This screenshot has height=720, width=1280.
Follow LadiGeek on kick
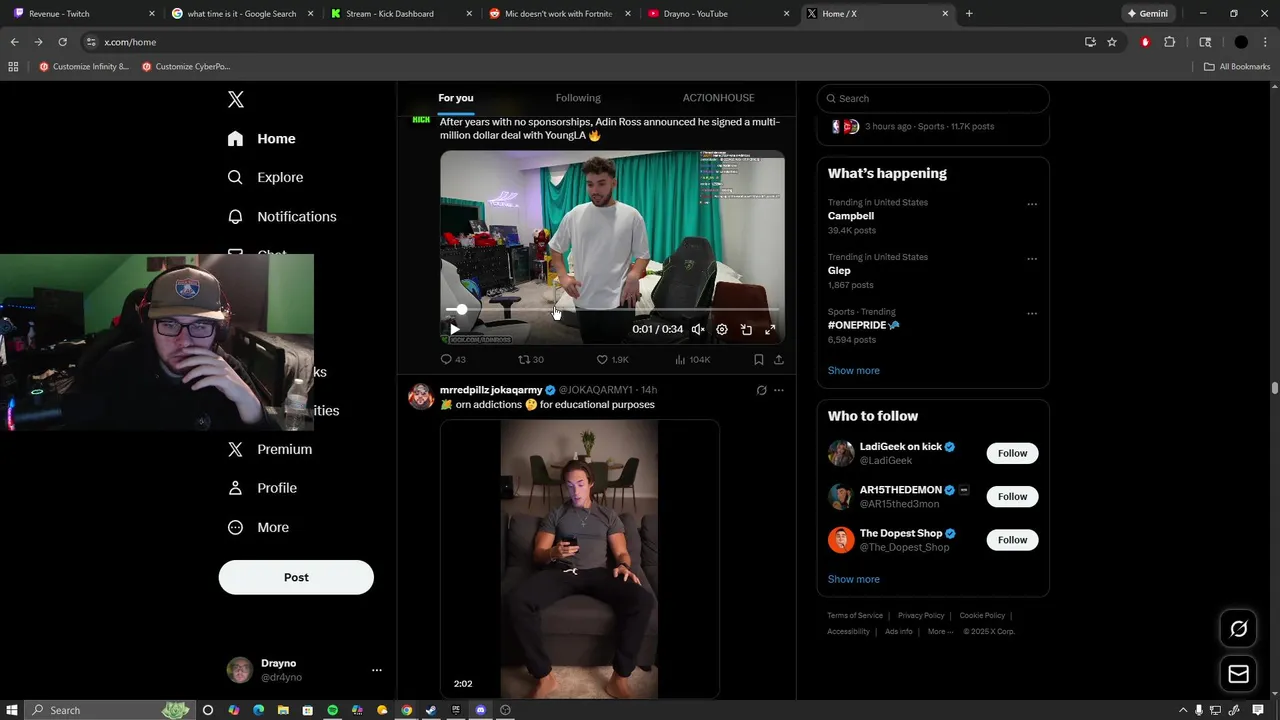pos(1012,453)
